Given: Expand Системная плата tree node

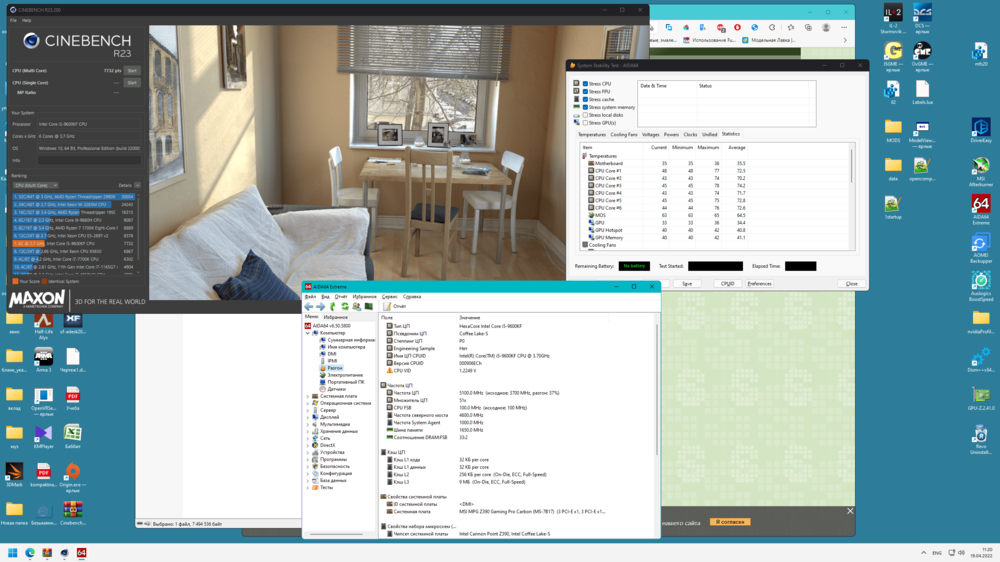Looking at the screenshot, I should coord(307,396).
